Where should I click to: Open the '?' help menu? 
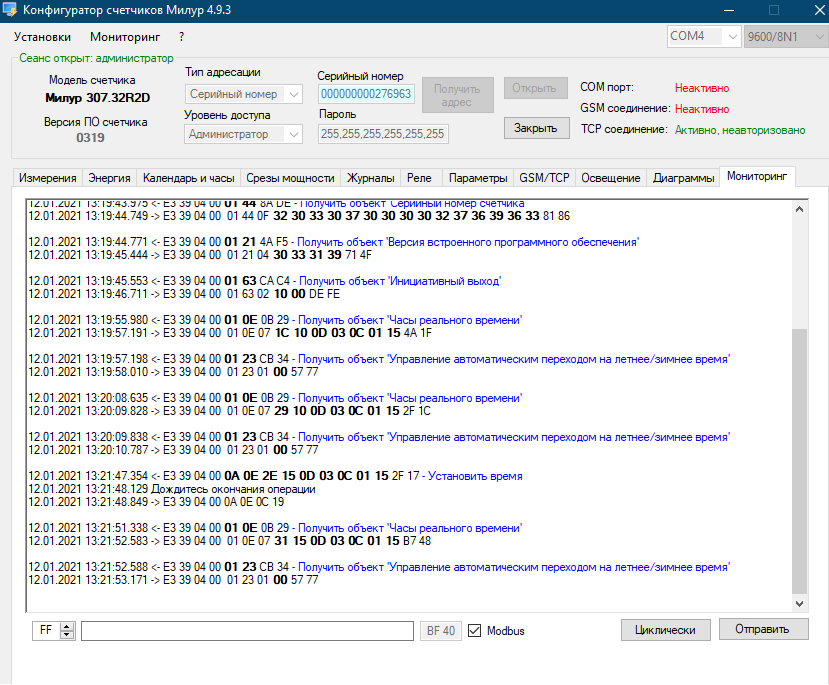click(181, 37)
